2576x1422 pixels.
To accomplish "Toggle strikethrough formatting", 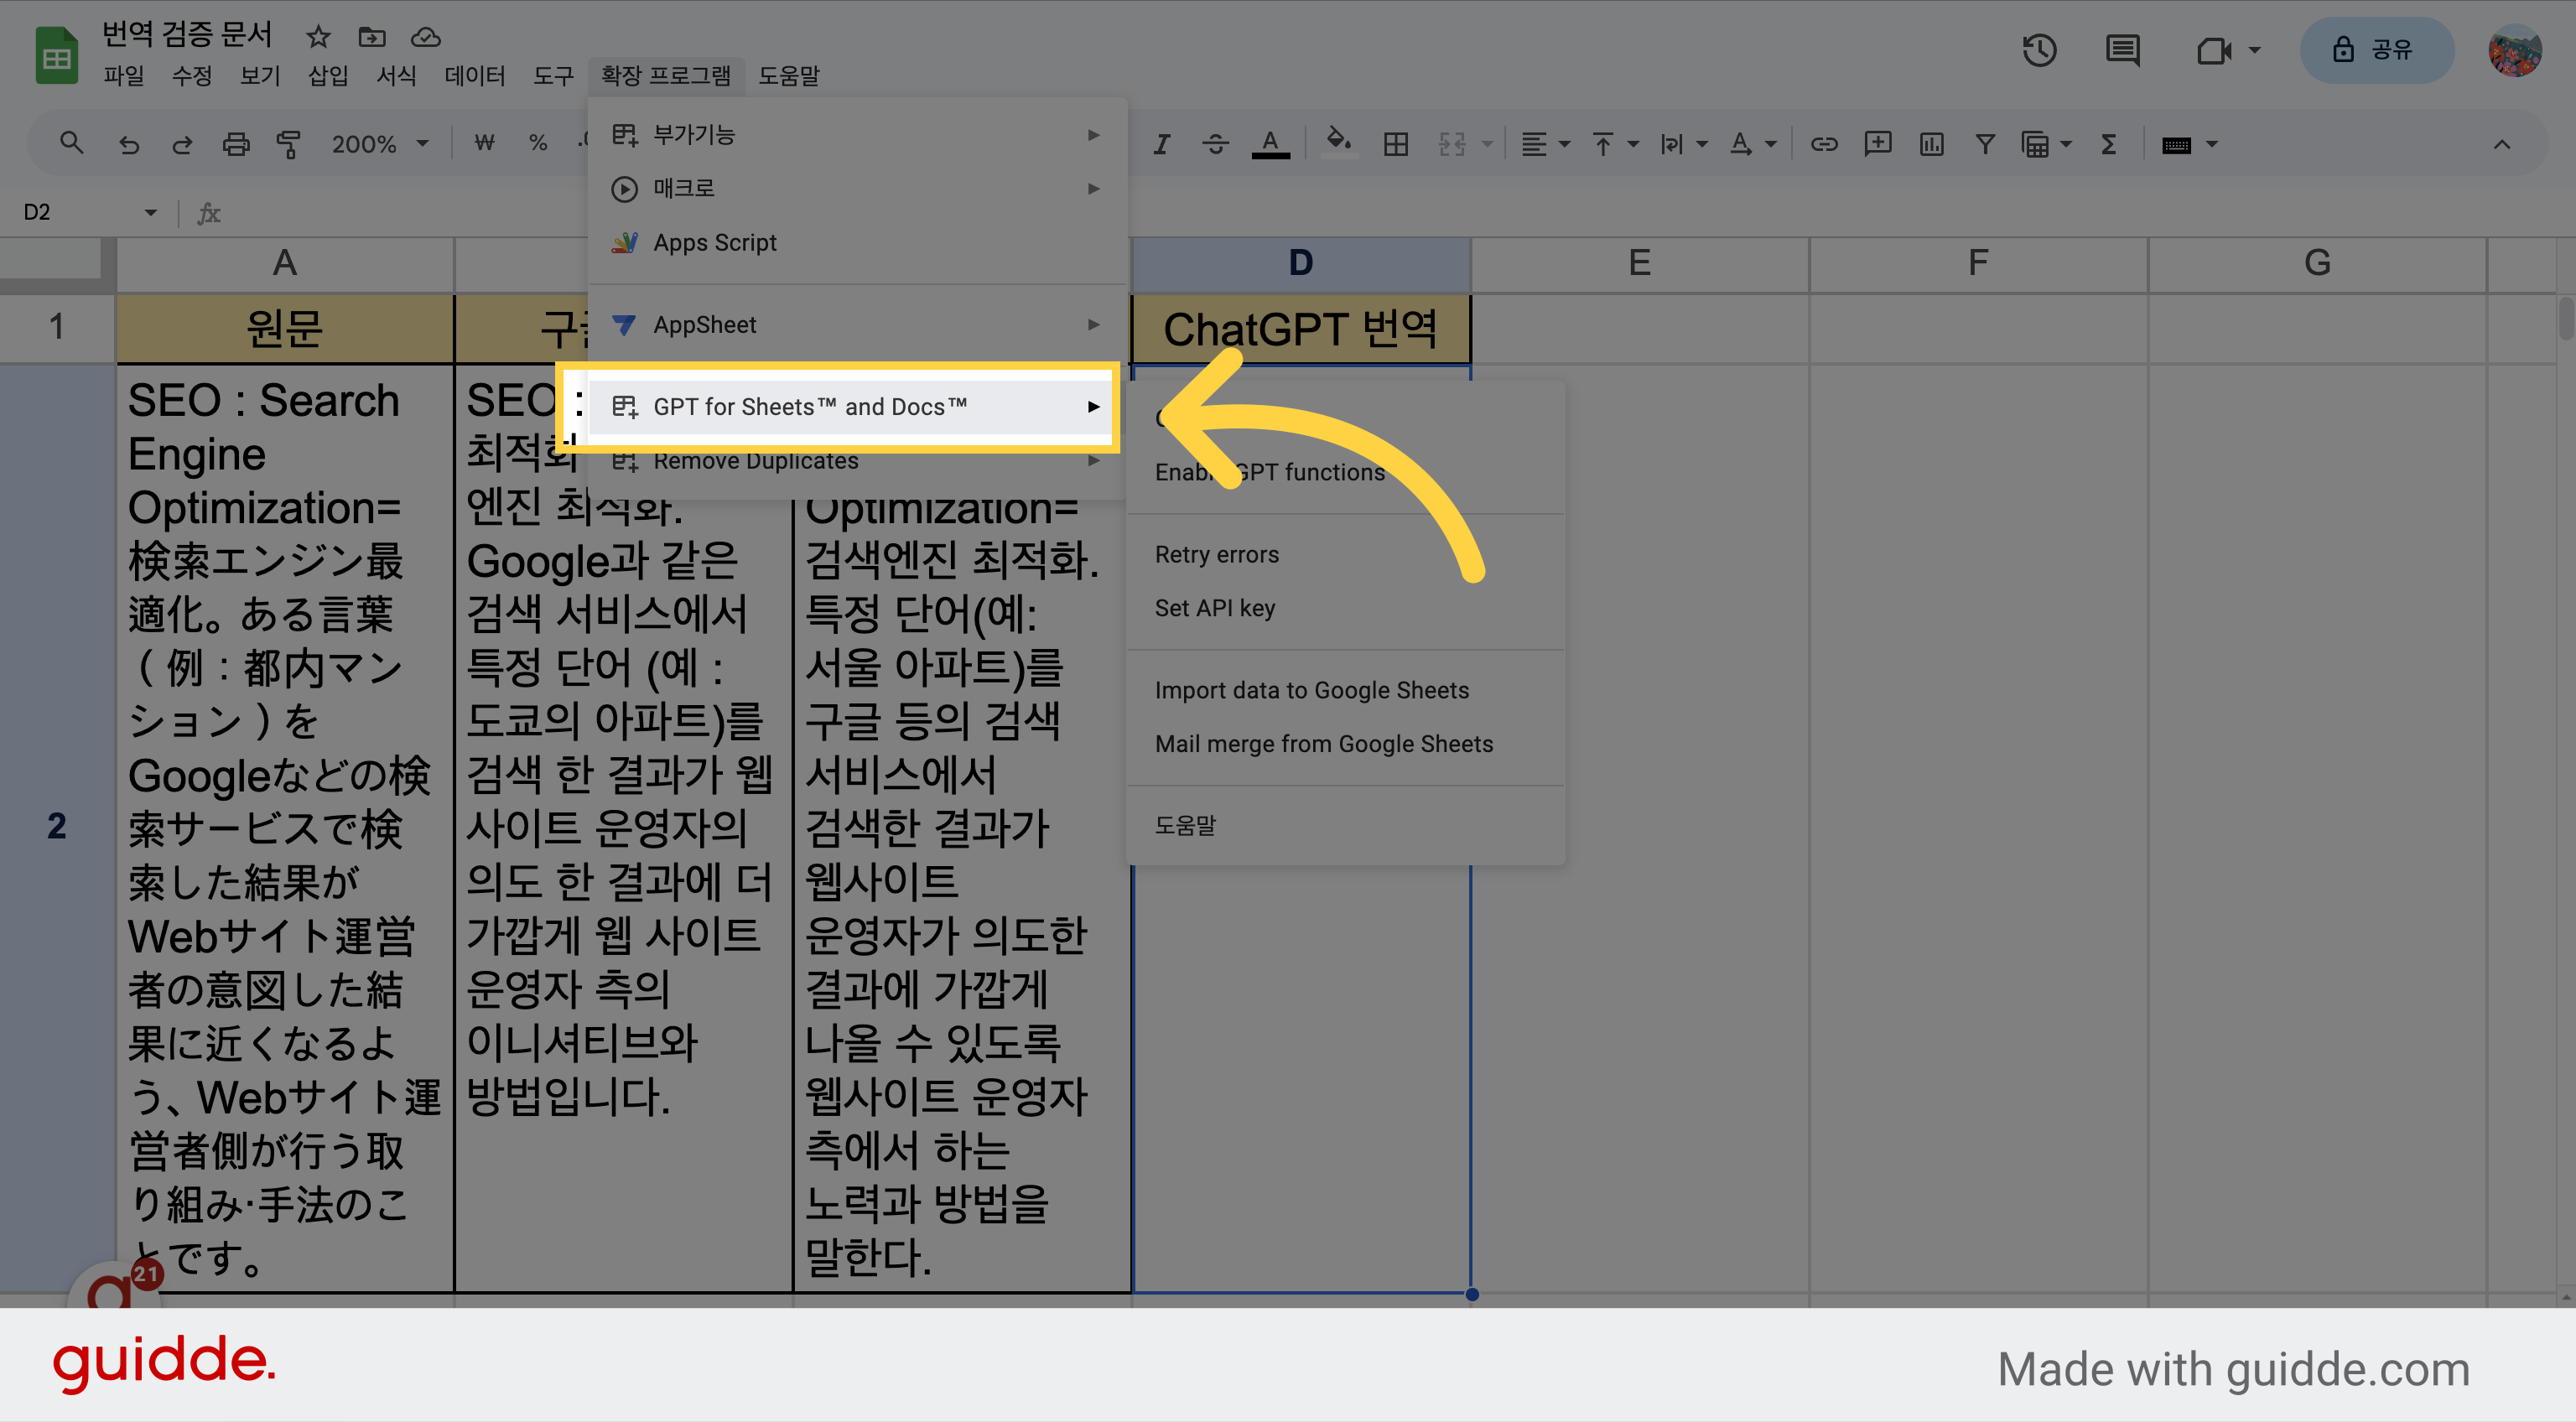I will click(x=1215, y=144).
